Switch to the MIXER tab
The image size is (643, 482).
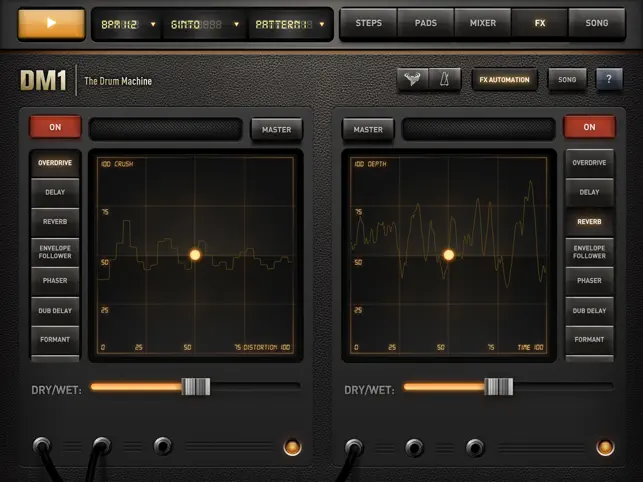(x=483, y=23)
